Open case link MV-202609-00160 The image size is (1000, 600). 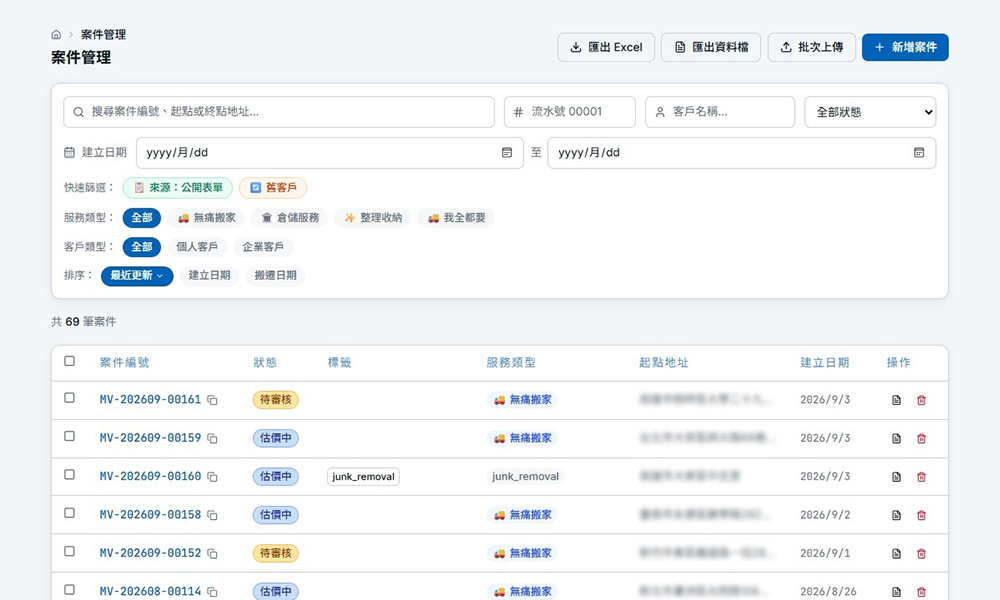point(151,476)
